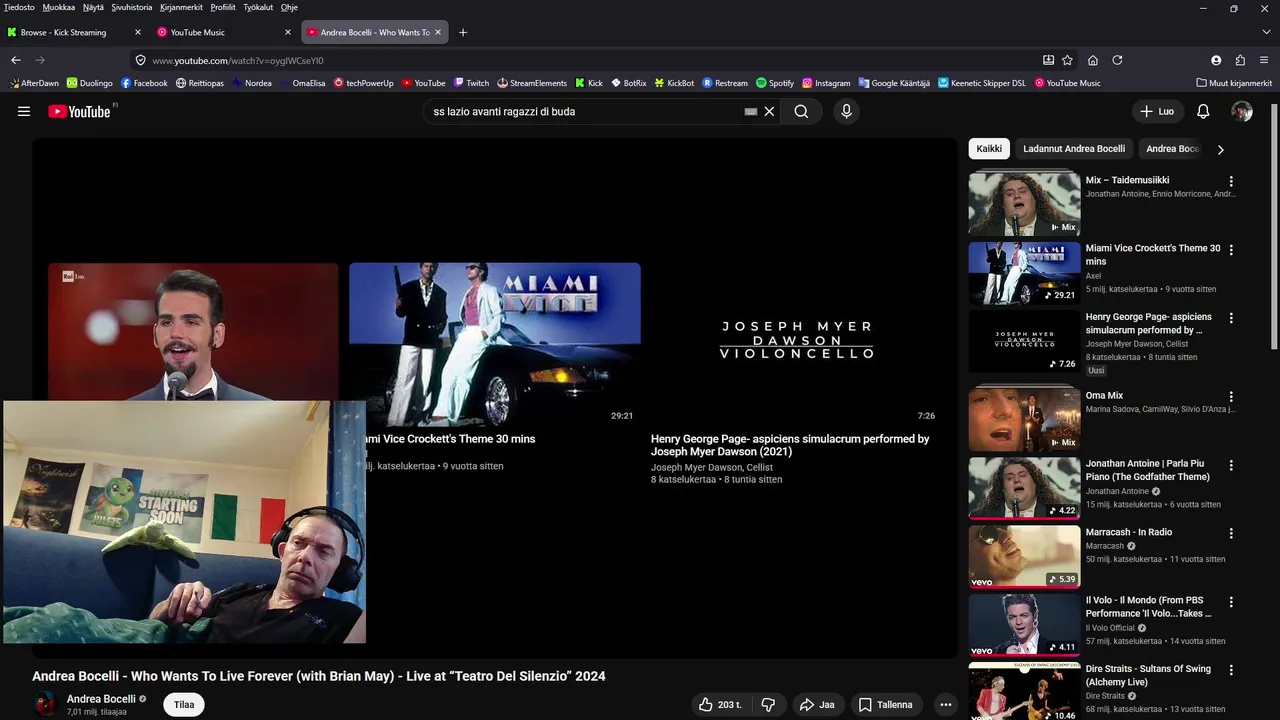Open the on-screen keyboard icon in search
The height and width of the screenshot is (720, 1280).
coord(751,111)
